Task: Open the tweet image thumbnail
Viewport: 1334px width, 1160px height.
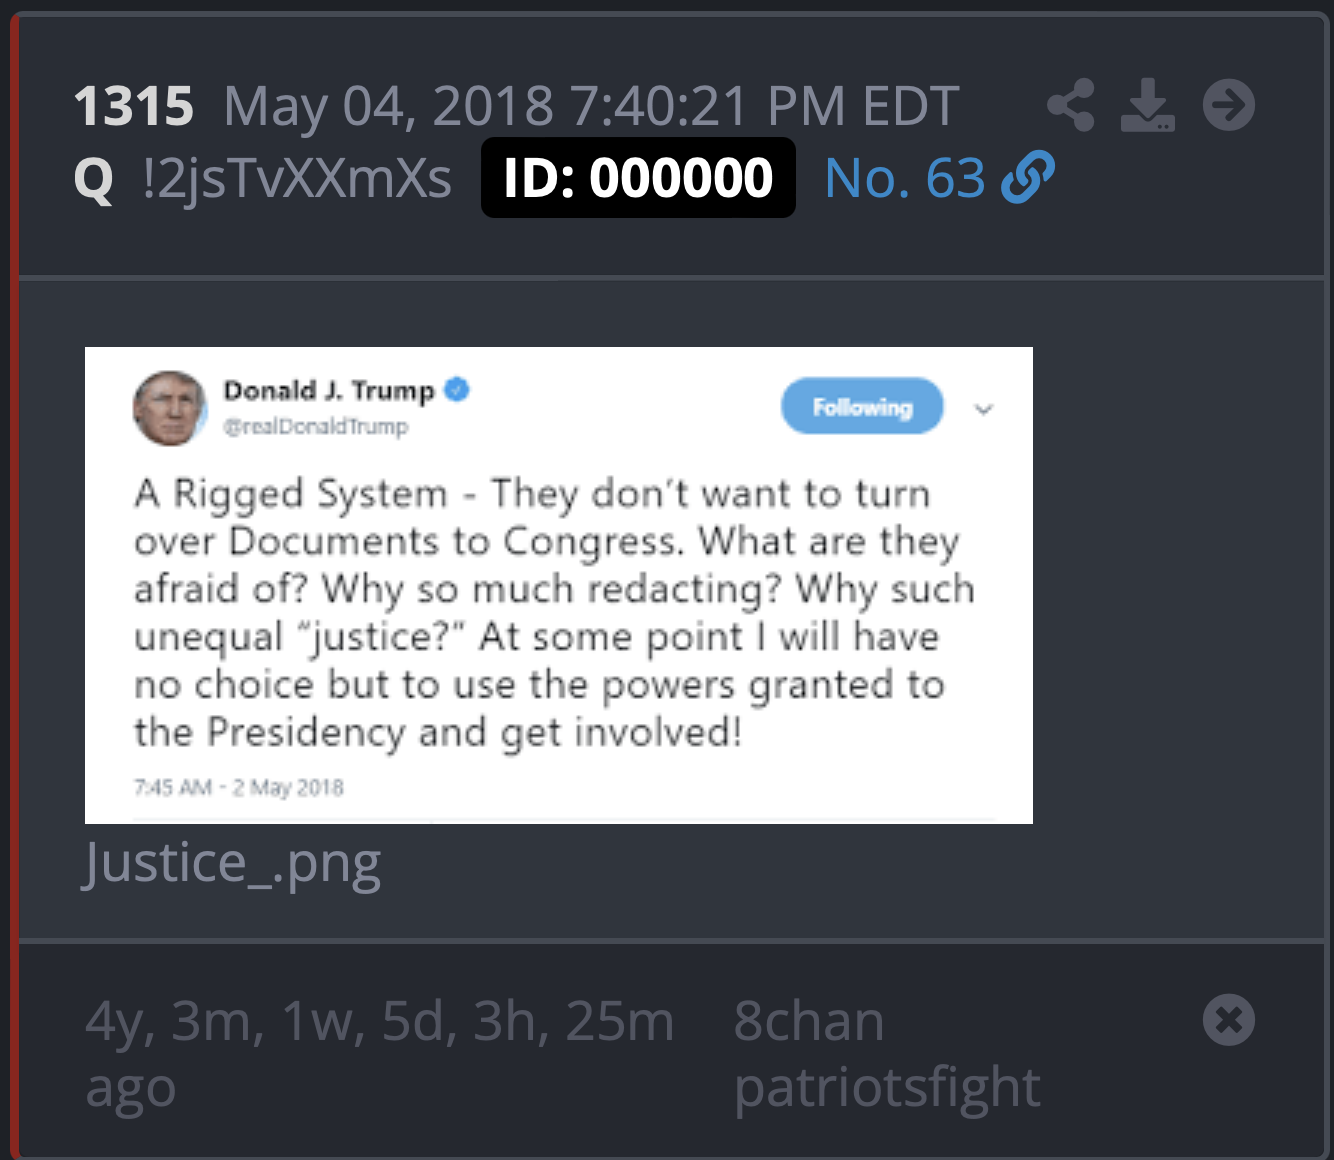Action: click(559, 585)
